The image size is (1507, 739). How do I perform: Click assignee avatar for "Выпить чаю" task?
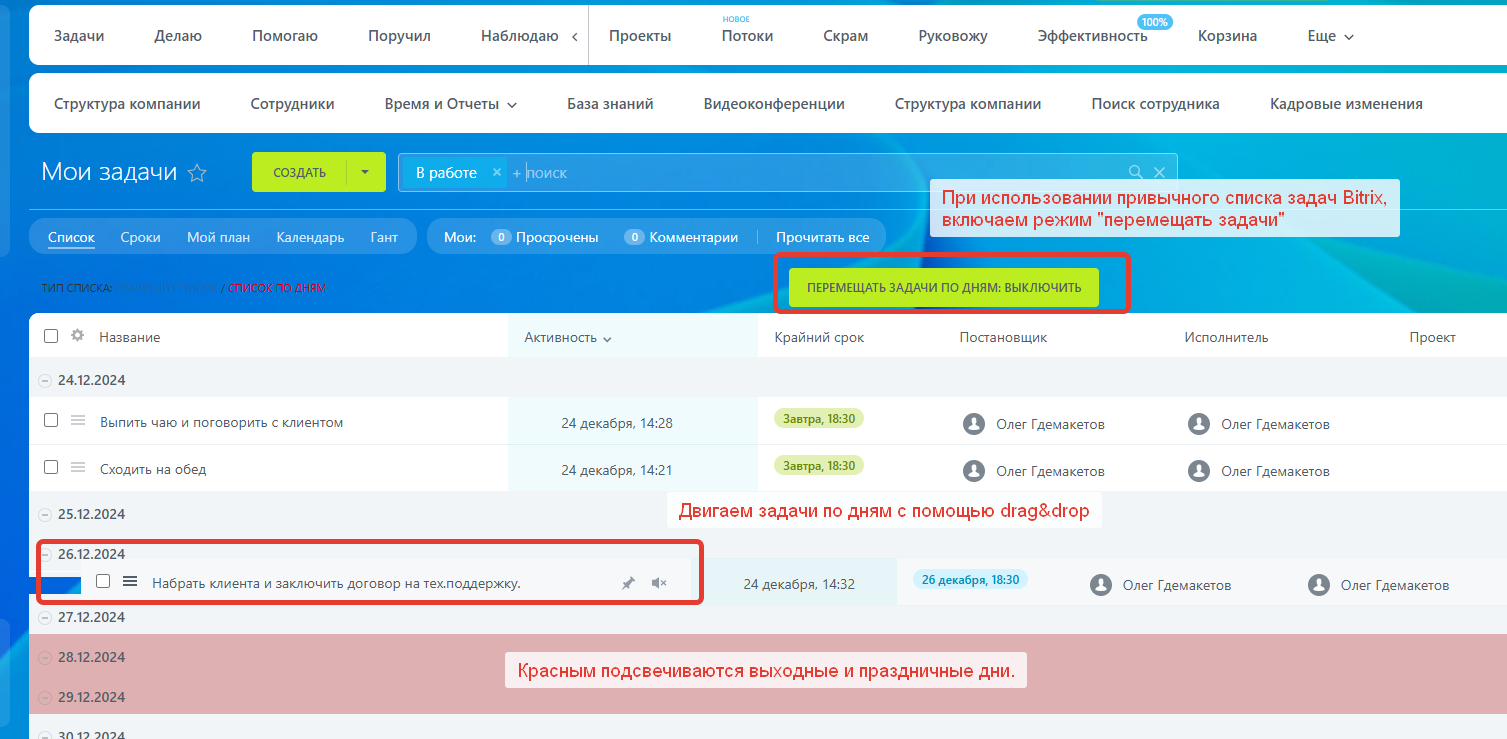[x=1199, y=424]
